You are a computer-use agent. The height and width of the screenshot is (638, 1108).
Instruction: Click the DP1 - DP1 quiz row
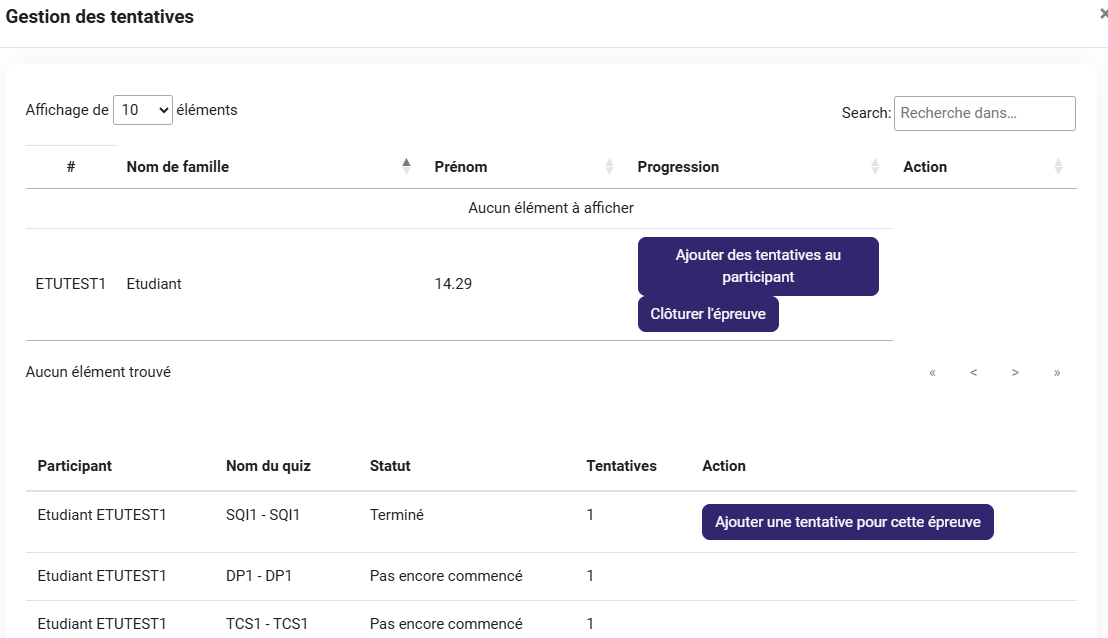(259, 576)
